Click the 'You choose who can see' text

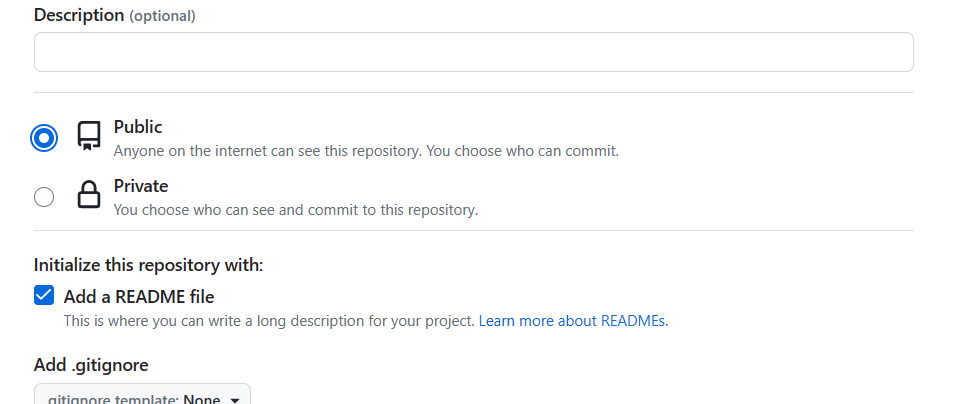tap(296, 210)
